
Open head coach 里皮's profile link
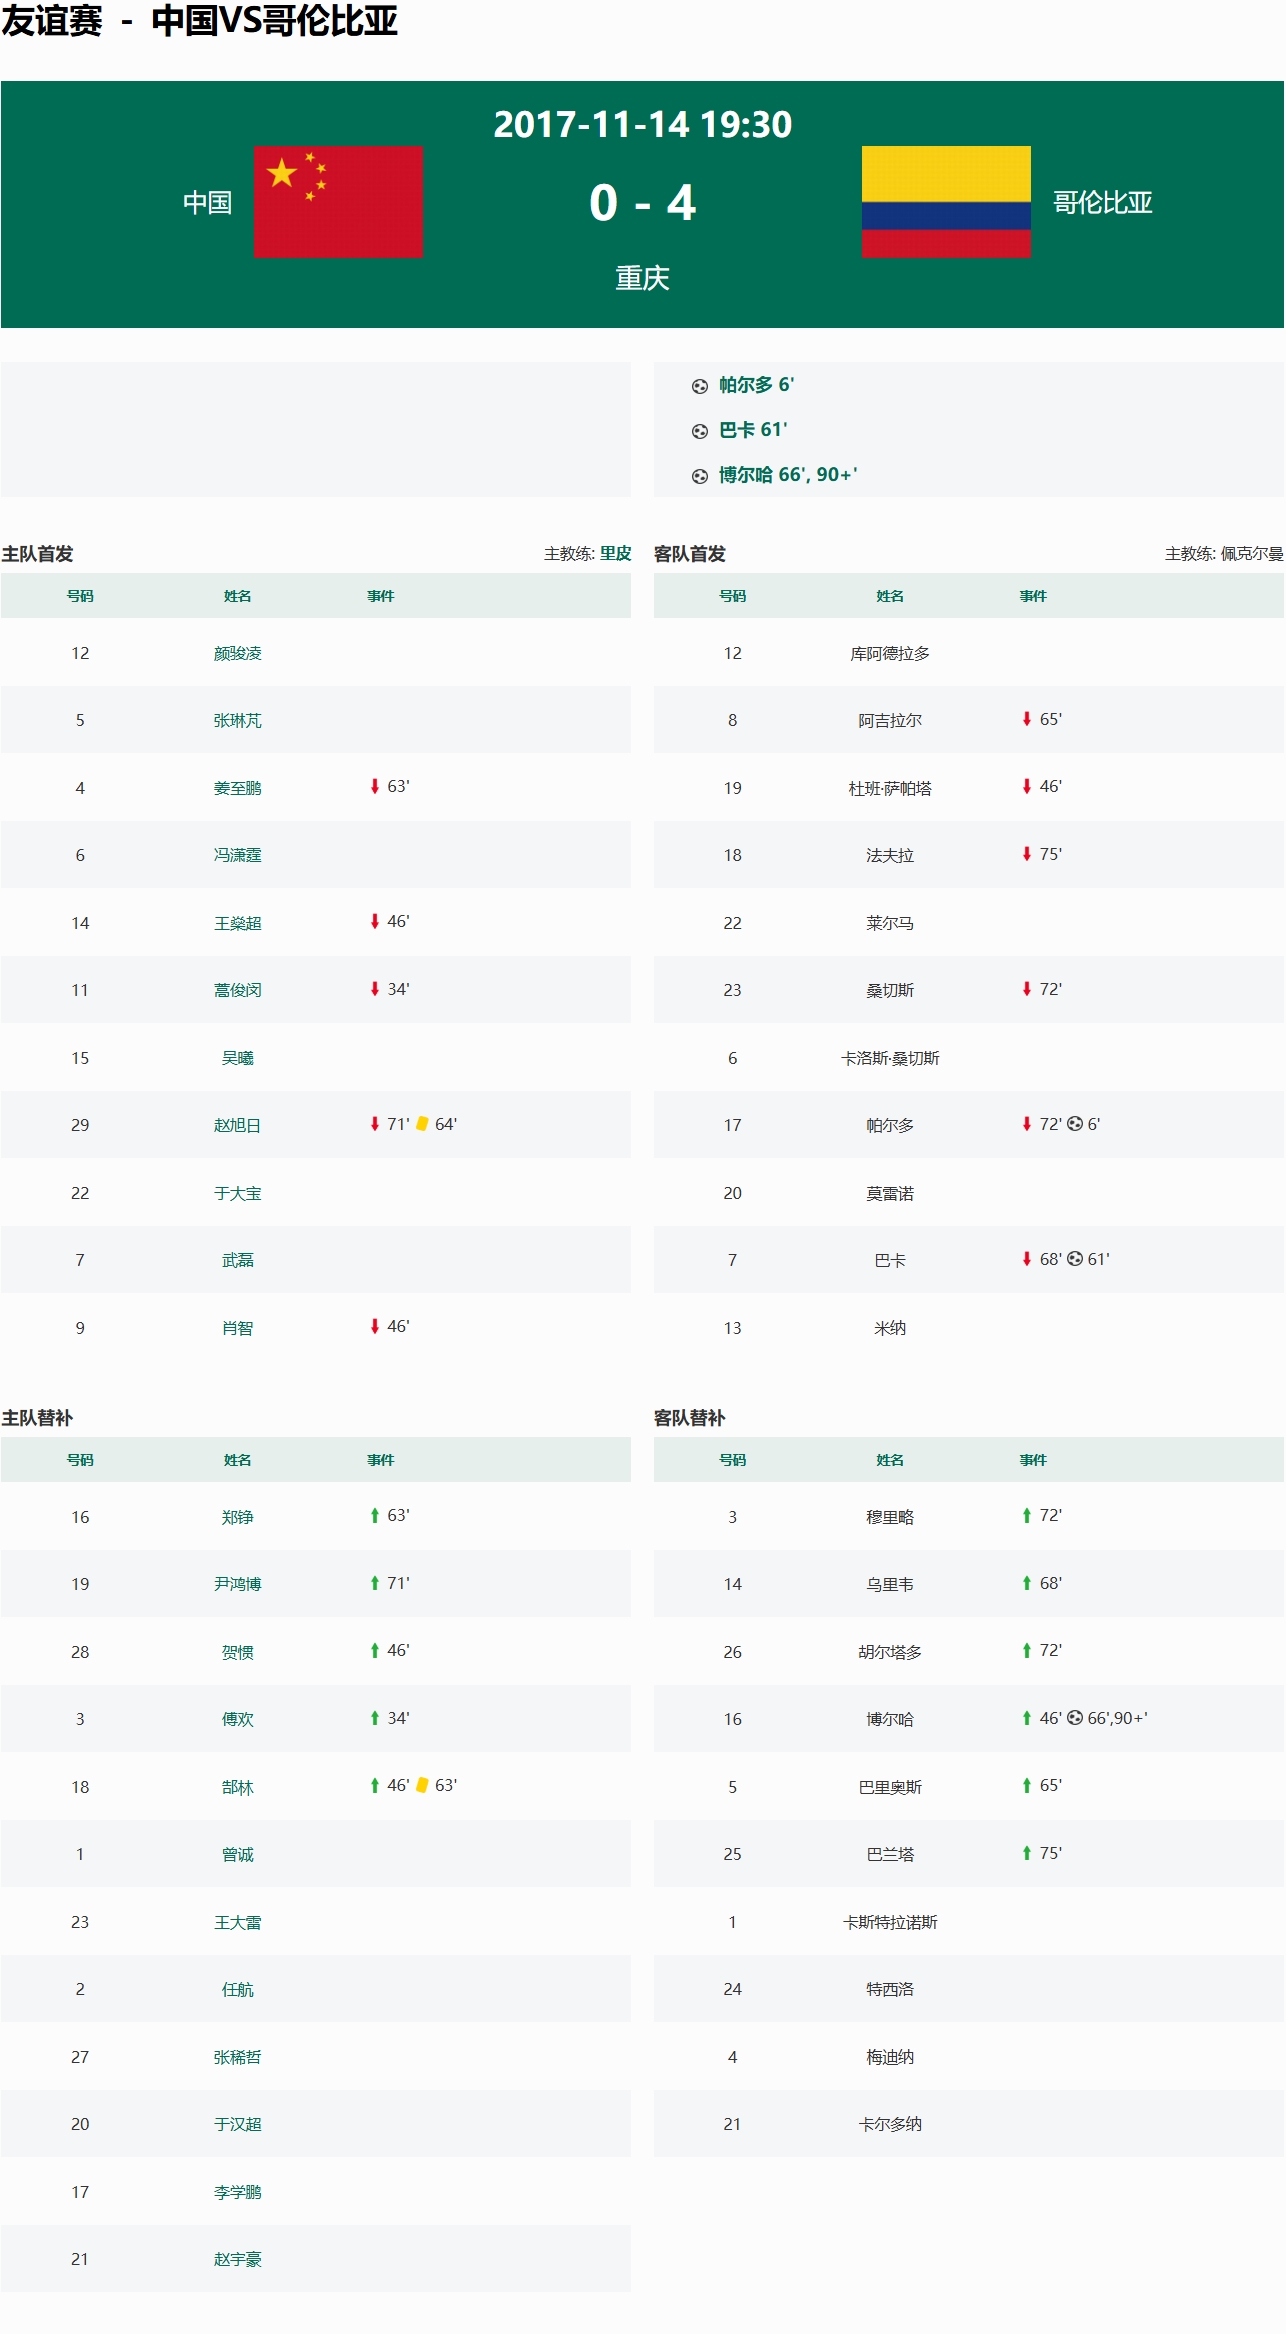click(x=615, y=554)
